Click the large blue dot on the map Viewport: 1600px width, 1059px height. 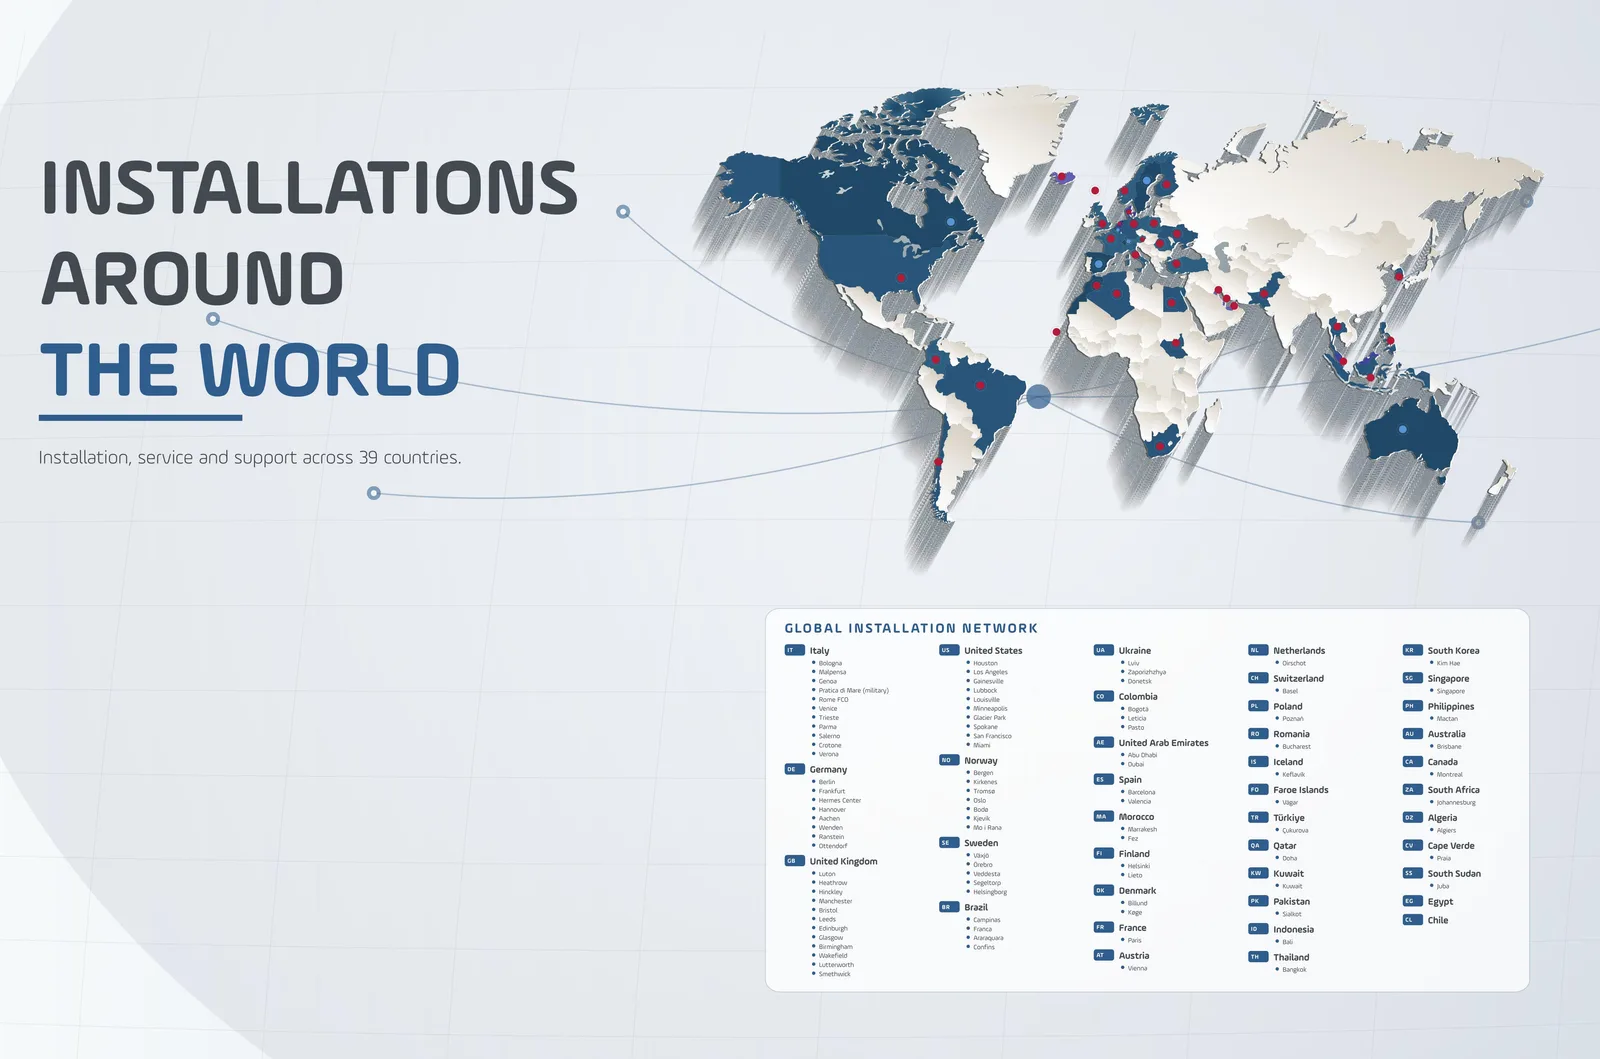pos(1039,397)
